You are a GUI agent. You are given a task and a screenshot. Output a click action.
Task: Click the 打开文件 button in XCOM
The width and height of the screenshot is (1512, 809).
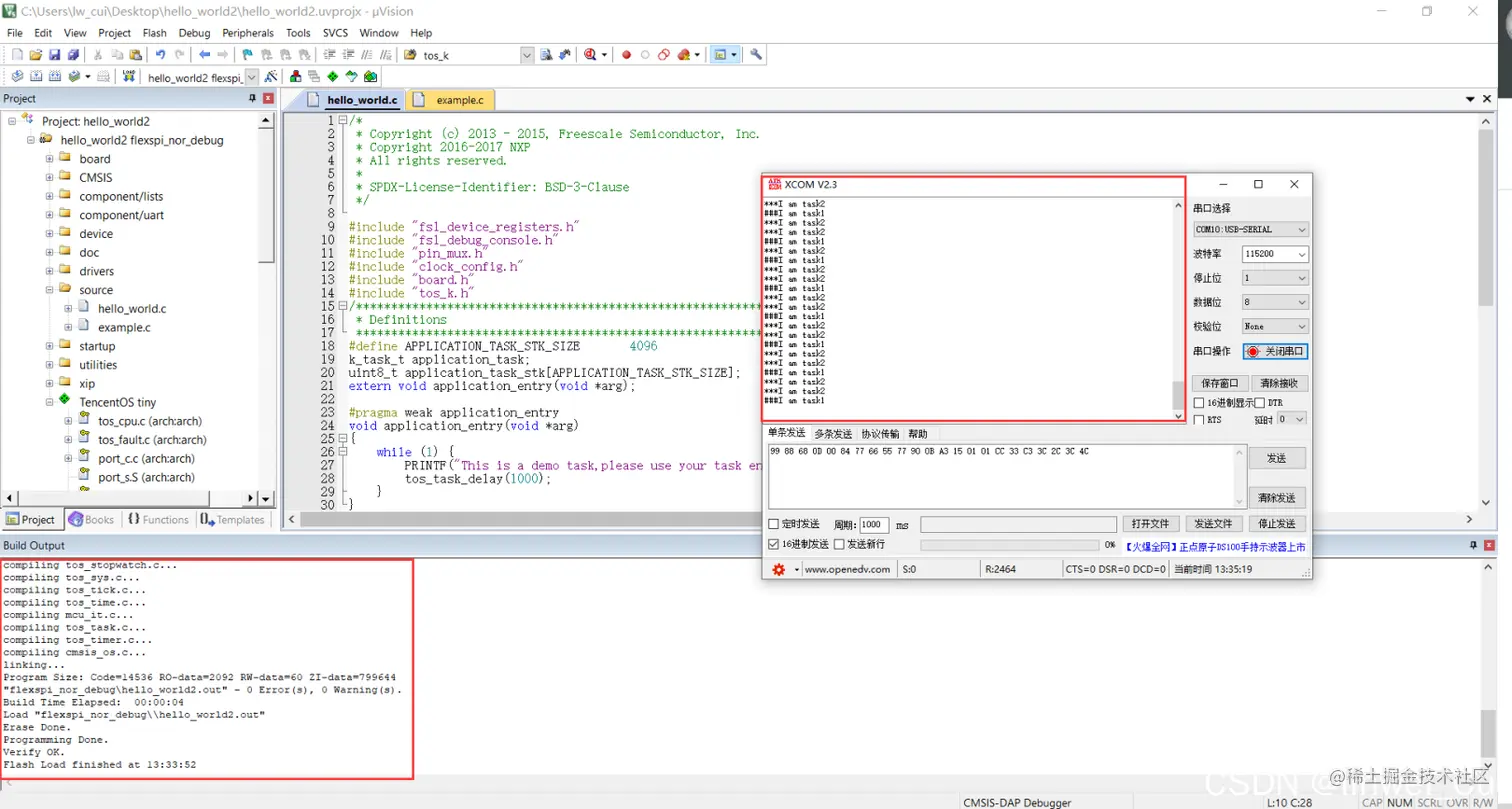1150,524
